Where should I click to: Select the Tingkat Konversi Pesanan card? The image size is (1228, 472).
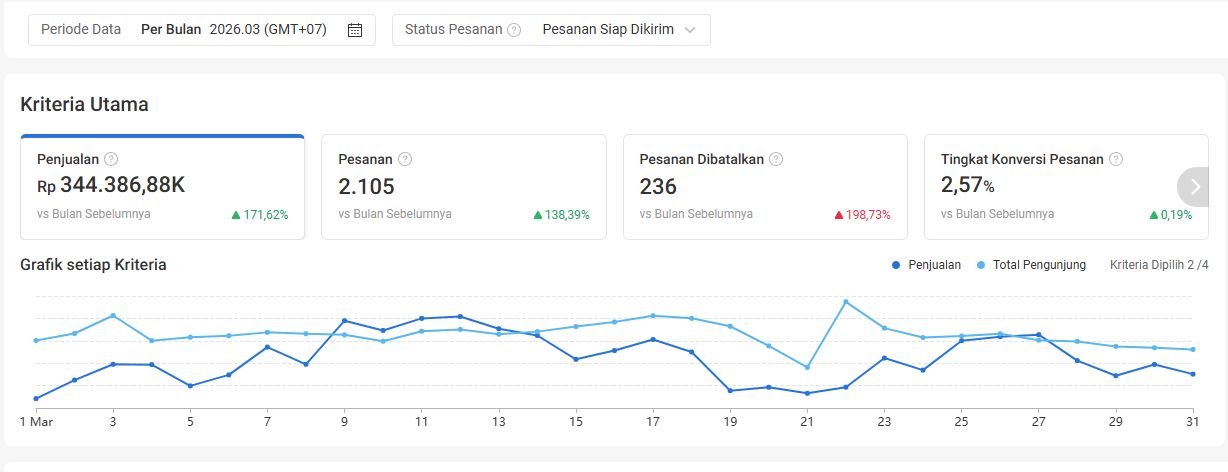[x=1050, y=187]
